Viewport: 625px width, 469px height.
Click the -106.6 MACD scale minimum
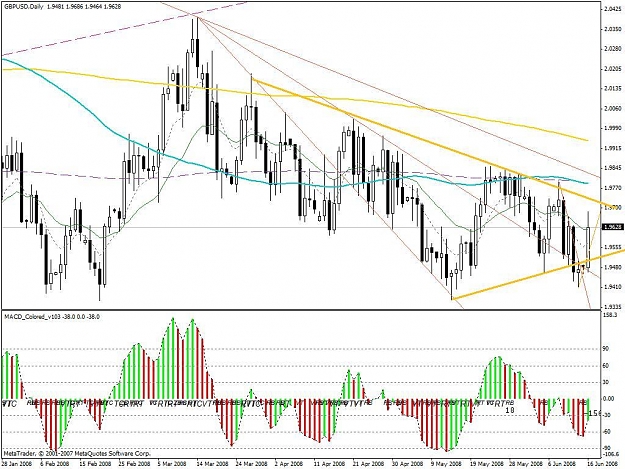612,454
